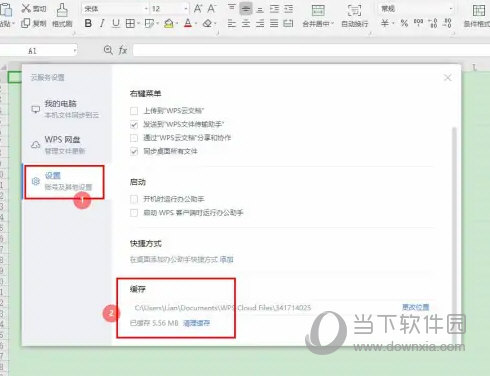Viewport: 490px width, 376px height.
Task: Uncheck the sync desktop files (同步桌面) checkbox
Action: 134,152
